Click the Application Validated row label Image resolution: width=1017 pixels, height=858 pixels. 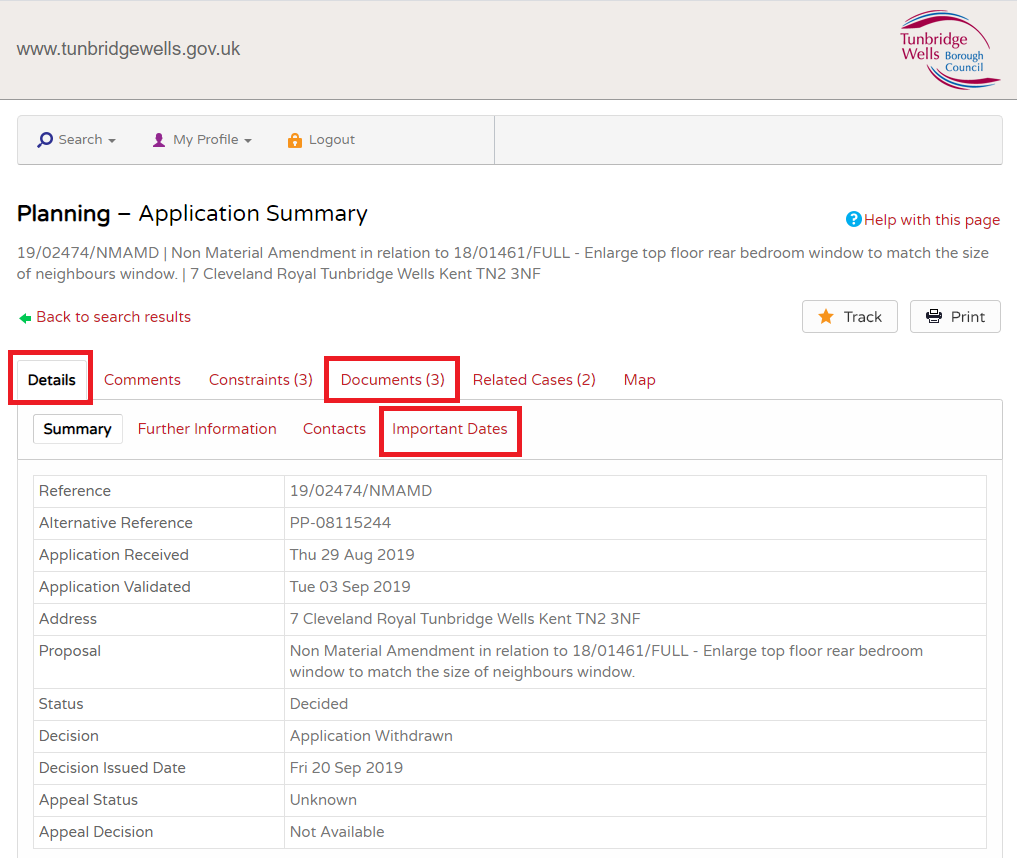coord(115,587)
